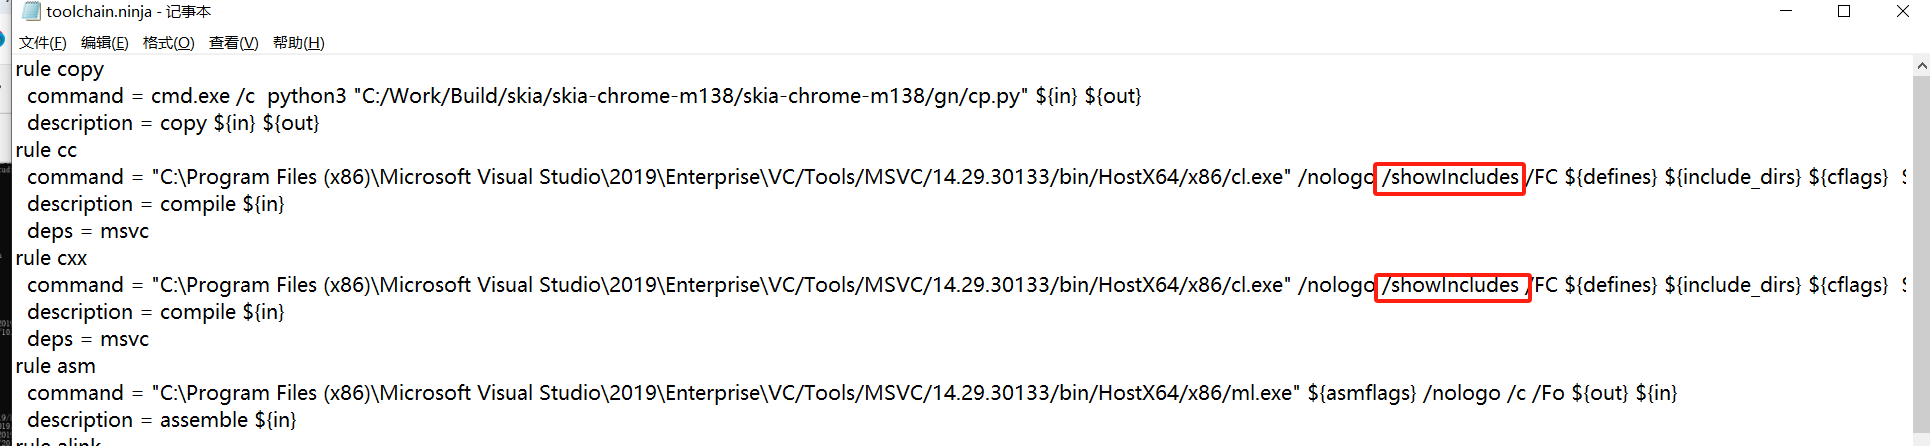Click "deps = msvc" under rule cc
The image size is (1930, 446).
point(88,231)
